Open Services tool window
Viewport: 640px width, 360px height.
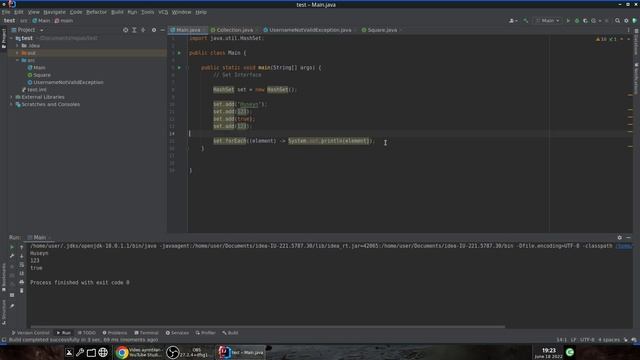(x=177, y=333)
